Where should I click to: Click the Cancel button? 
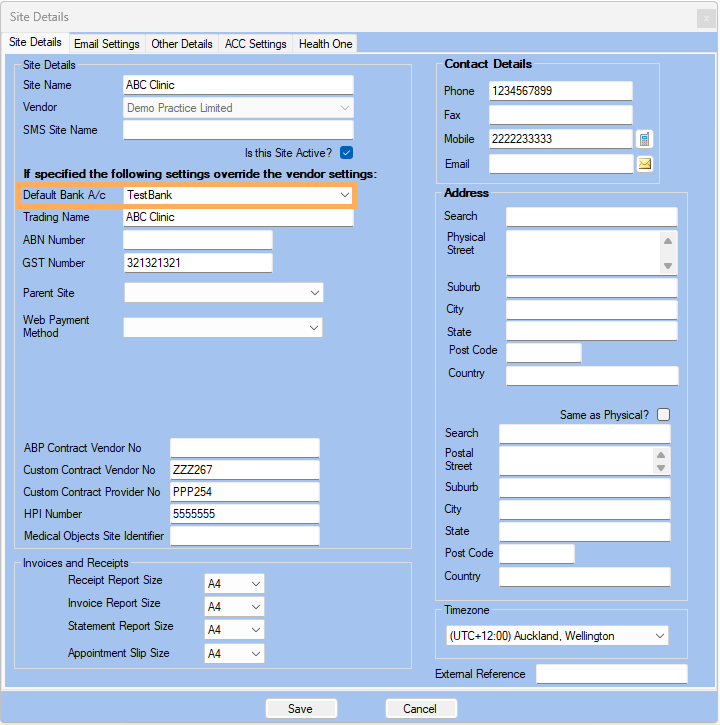[421, 708]
